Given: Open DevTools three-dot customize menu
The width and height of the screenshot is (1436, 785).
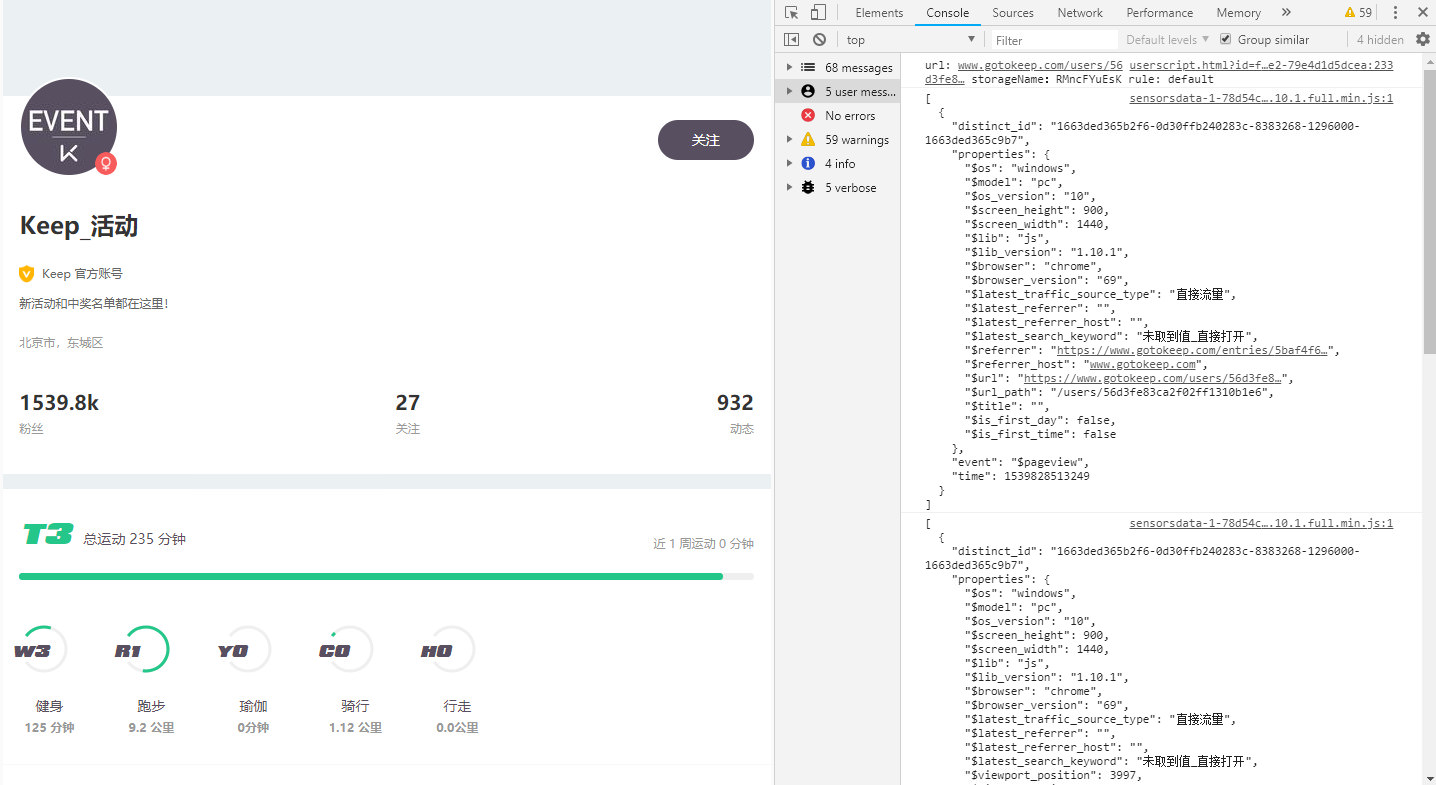Looking at the screenshot, I should (x=1396, y=13).
